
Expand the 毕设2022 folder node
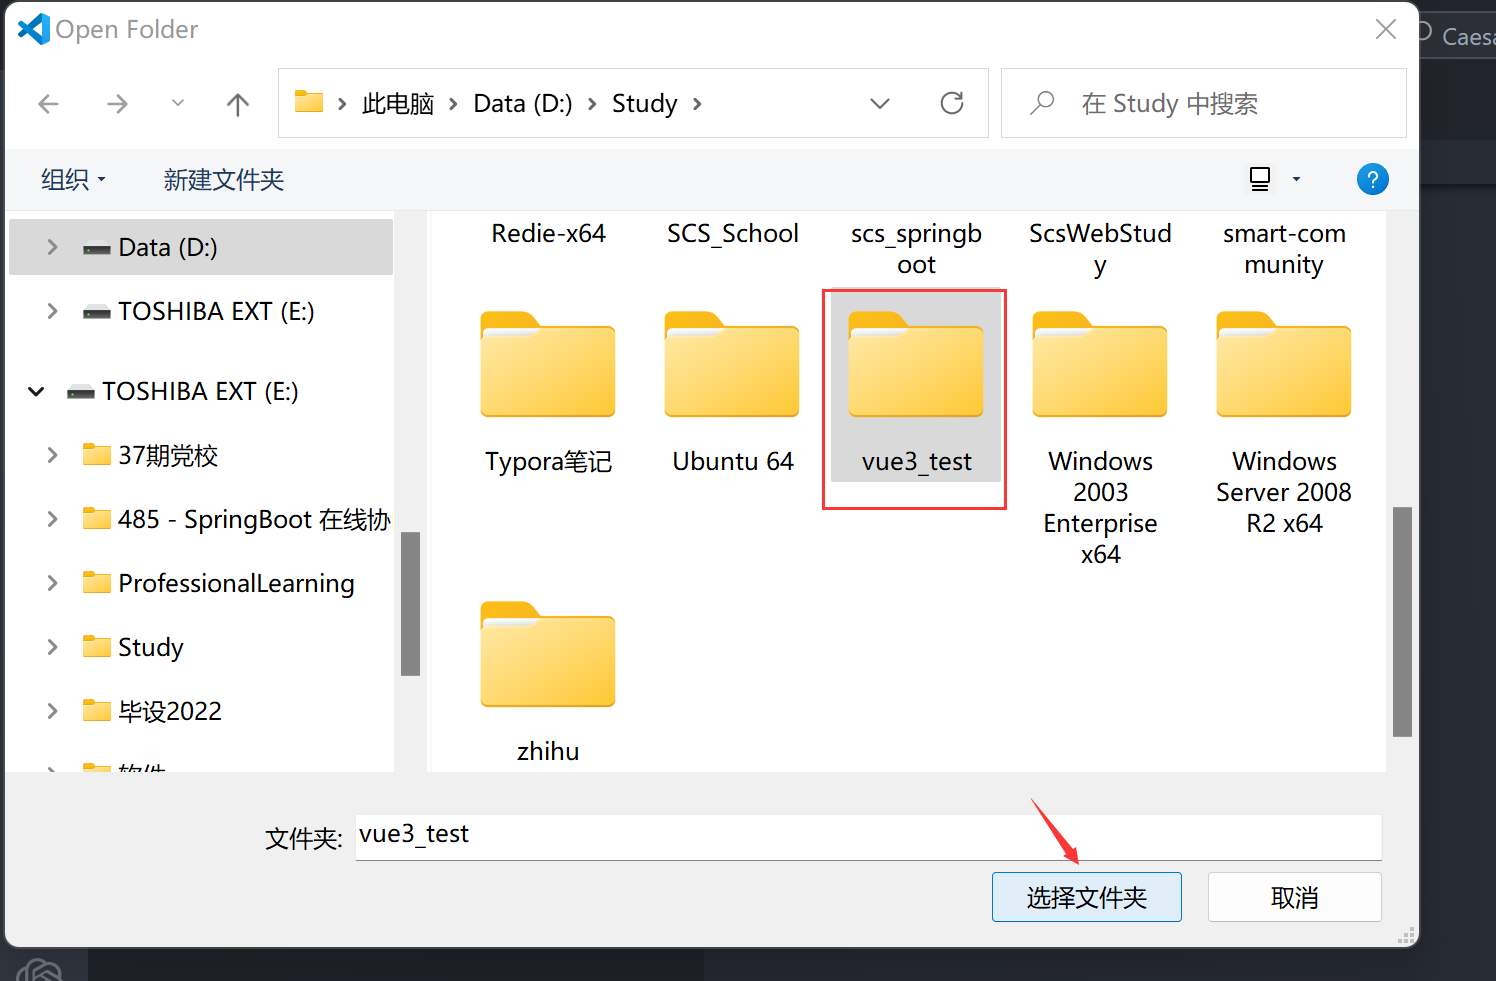click(x=52, y=711)
